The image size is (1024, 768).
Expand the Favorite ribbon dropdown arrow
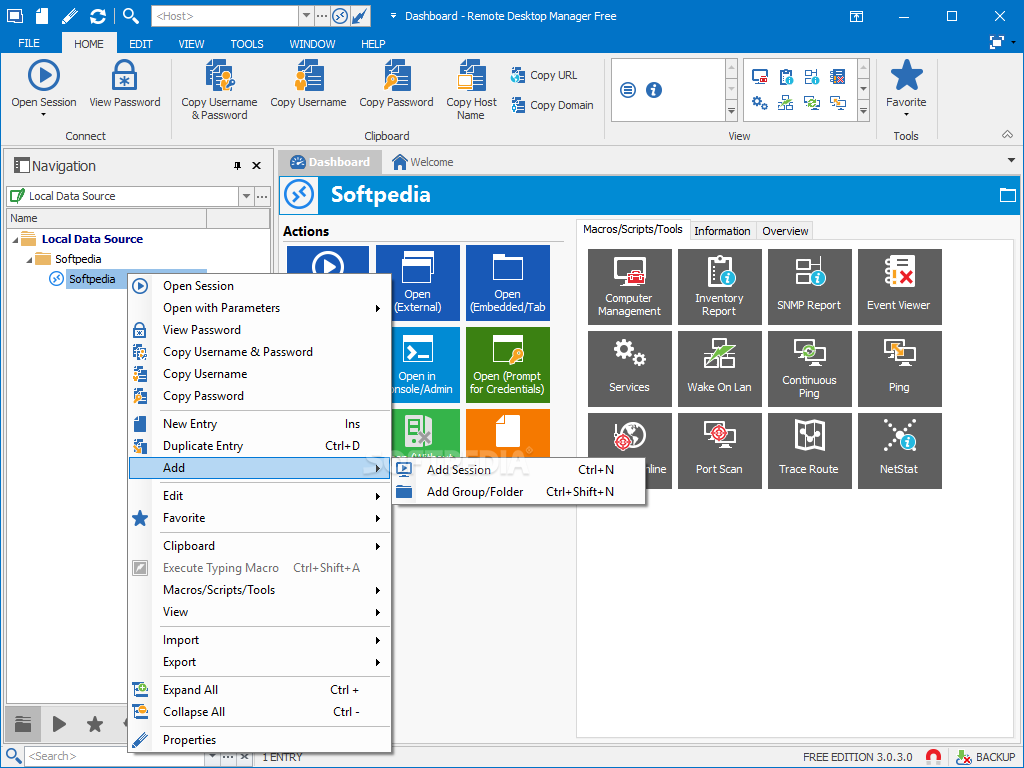pyautogui.click(x=906, y=115)
